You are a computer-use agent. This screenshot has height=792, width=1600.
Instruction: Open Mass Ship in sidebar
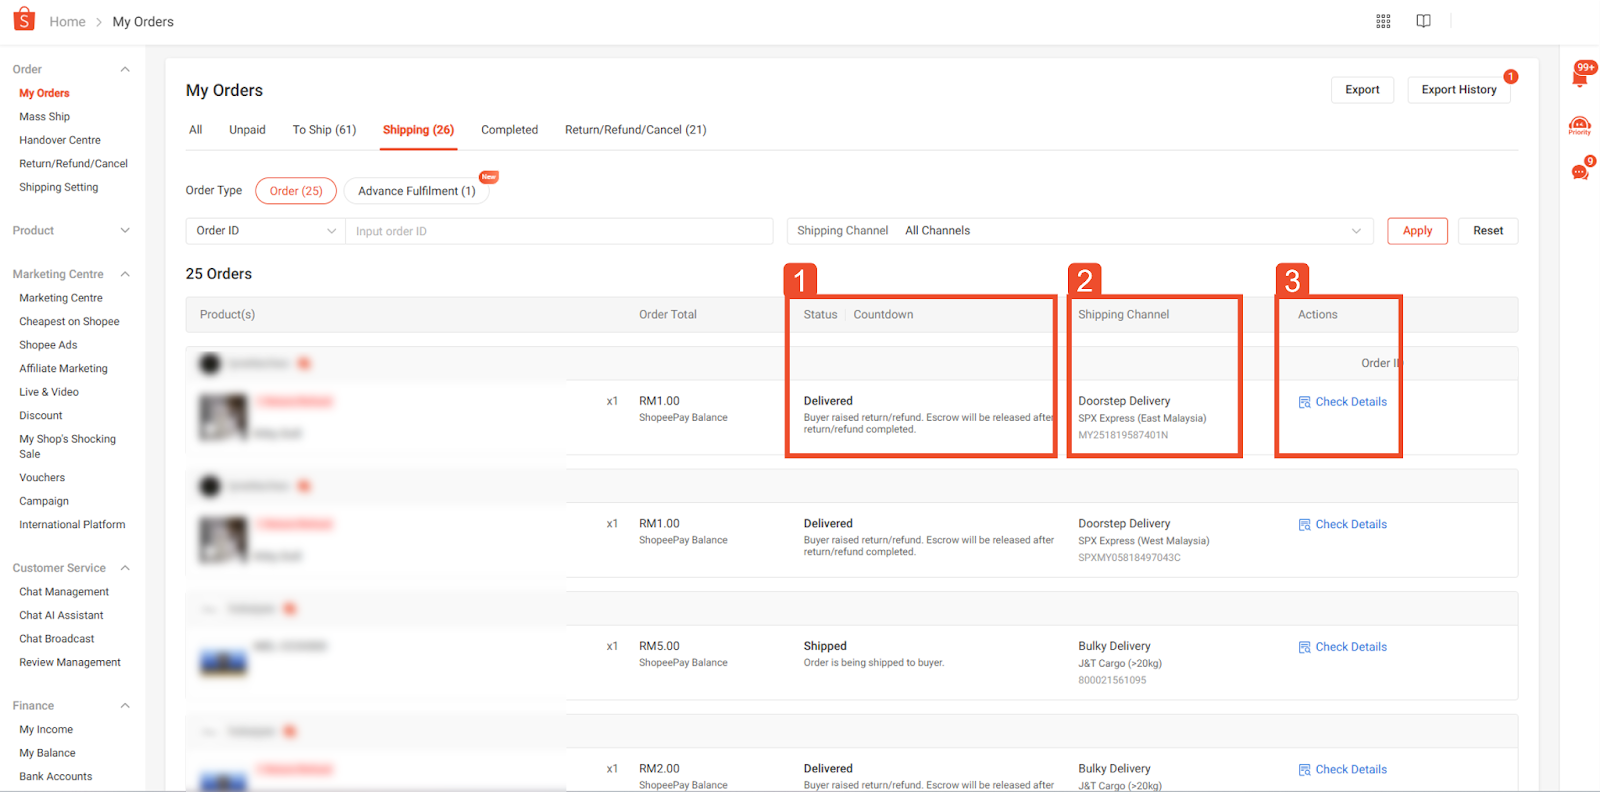click(44, 117)
